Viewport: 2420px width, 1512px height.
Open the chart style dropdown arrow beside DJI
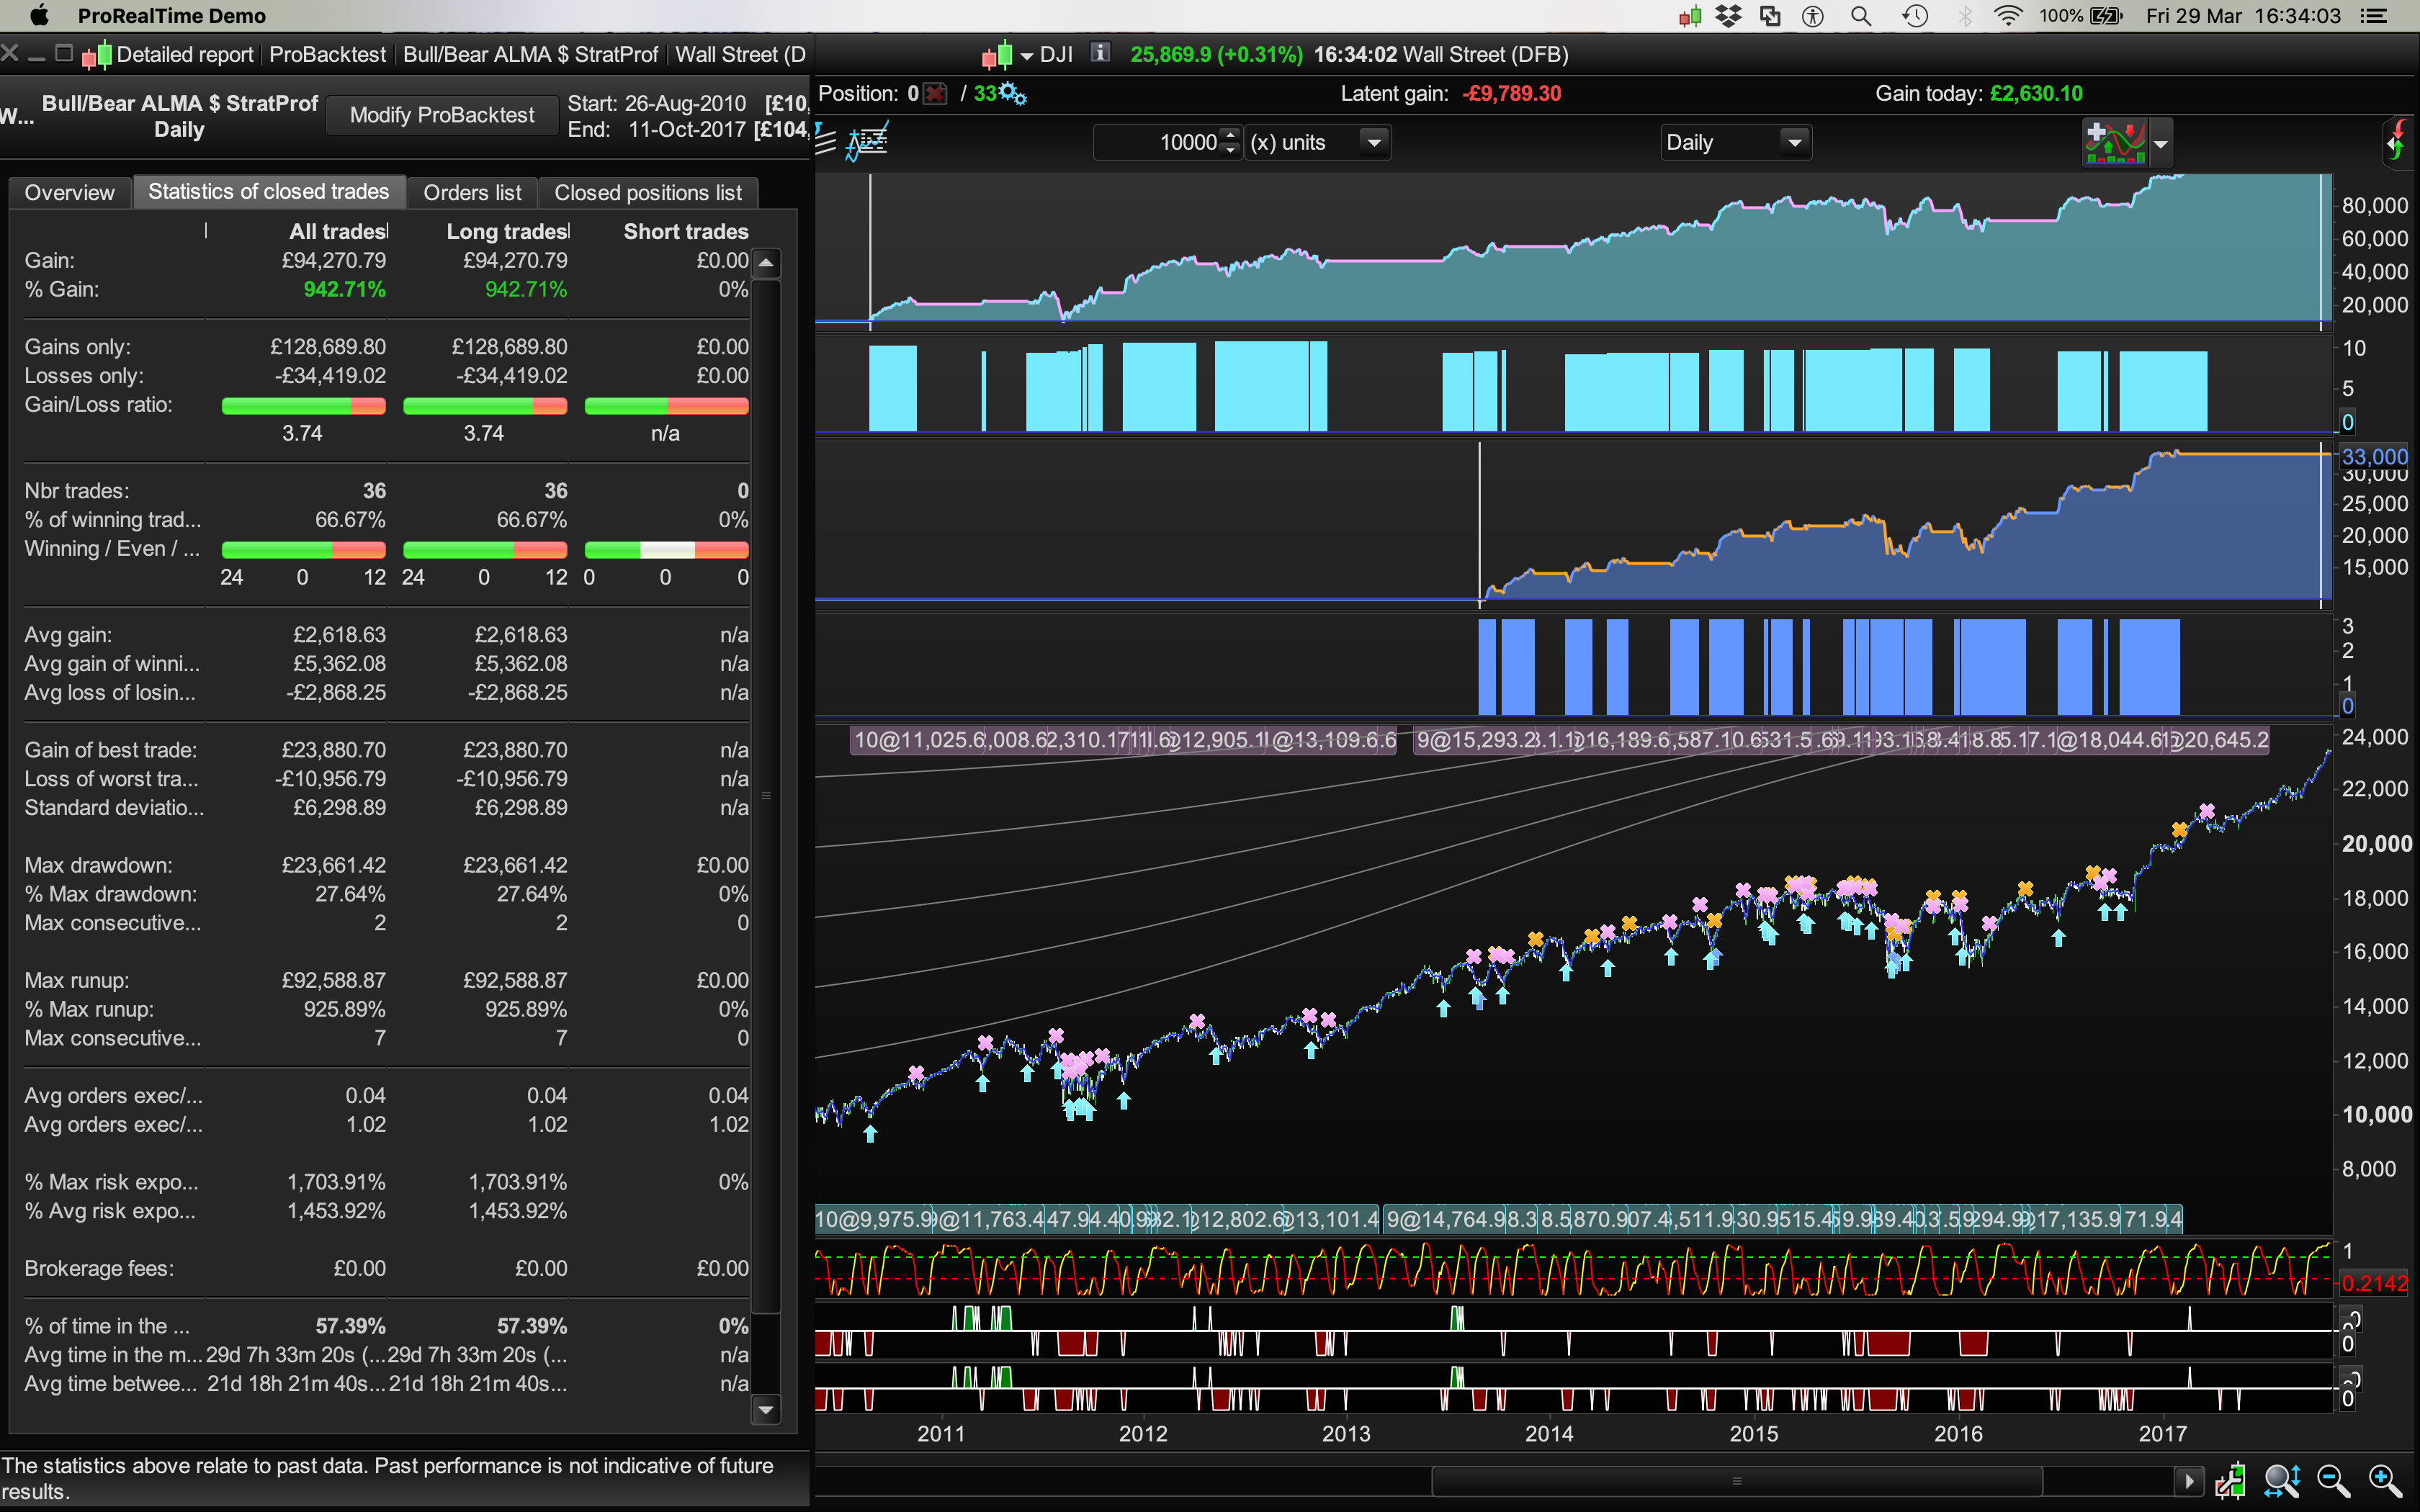1026,56
